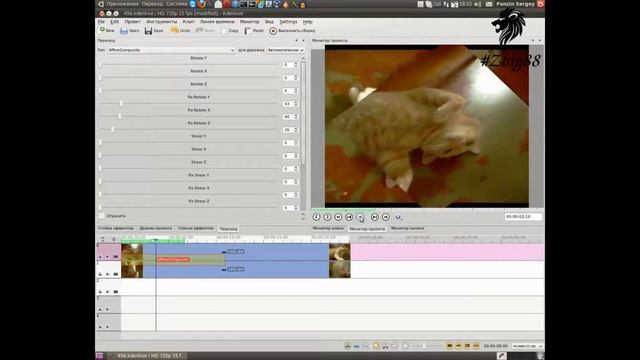This screenshot has height=360, width=640.
Task: Open the Линия времени menu
Action: (x=217, y=22)
